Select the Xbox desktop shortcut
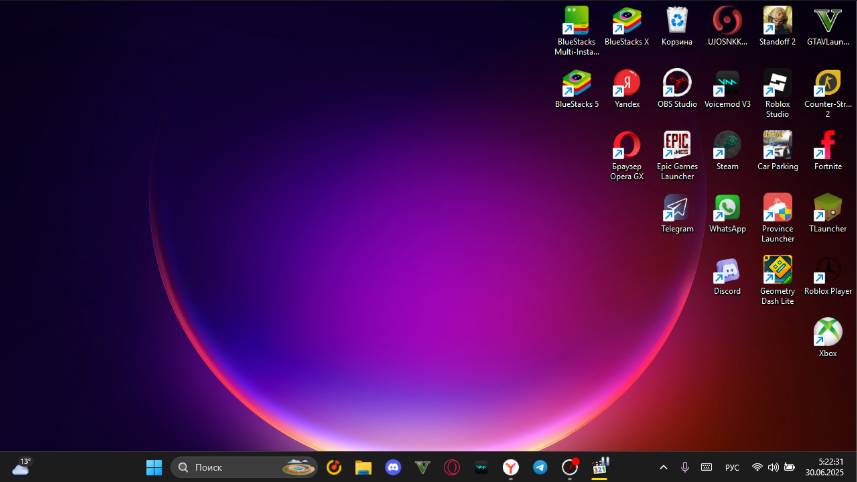 tap(828, 338)
